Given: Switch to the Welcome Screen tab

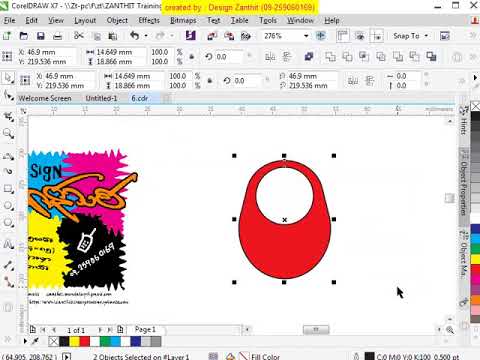Looking at the screenshot, I should pos(45,98).
